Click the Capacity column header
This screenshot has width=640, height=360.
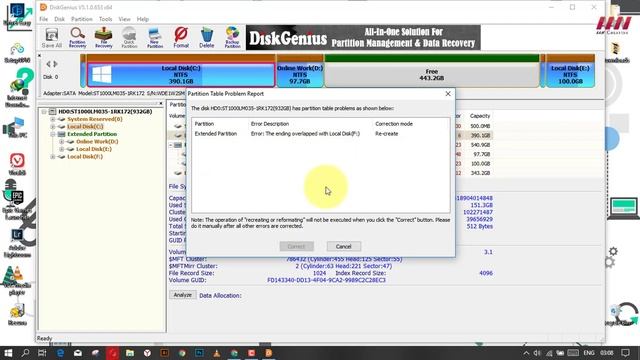[x=480, y=116]
